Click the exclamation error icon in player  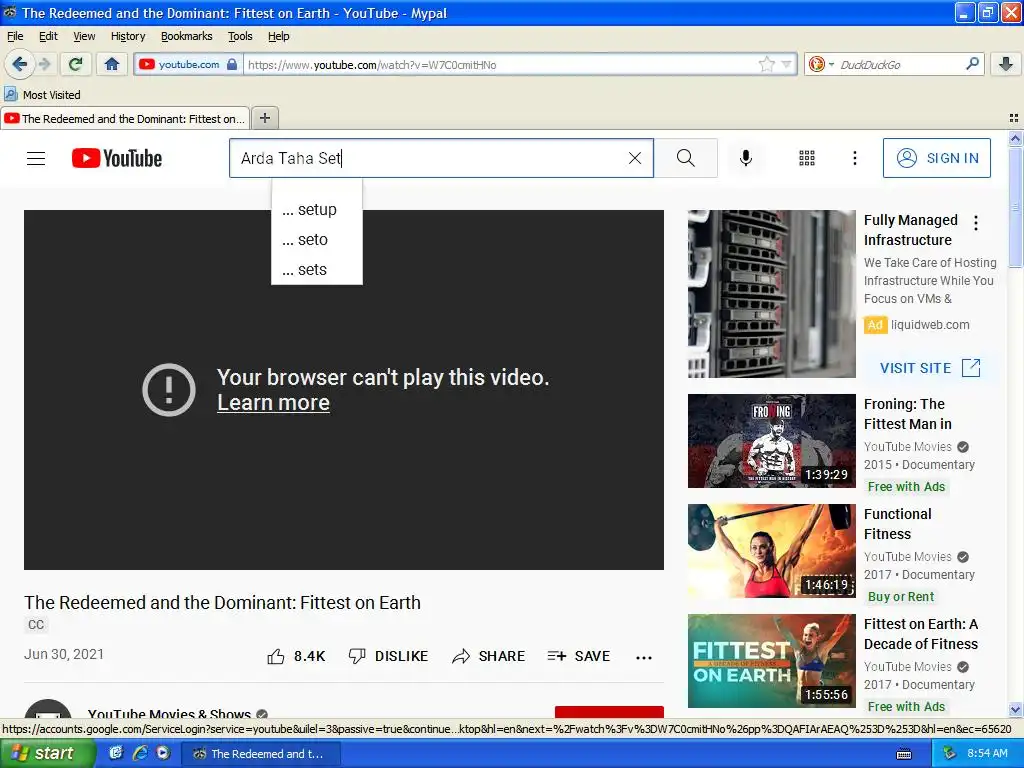pyautogui.click(x=168, y=390)
